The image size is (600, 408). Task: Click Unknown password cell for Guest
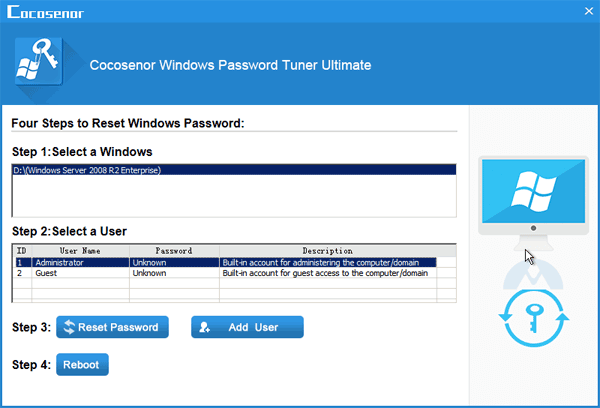[x=174, y=273]
